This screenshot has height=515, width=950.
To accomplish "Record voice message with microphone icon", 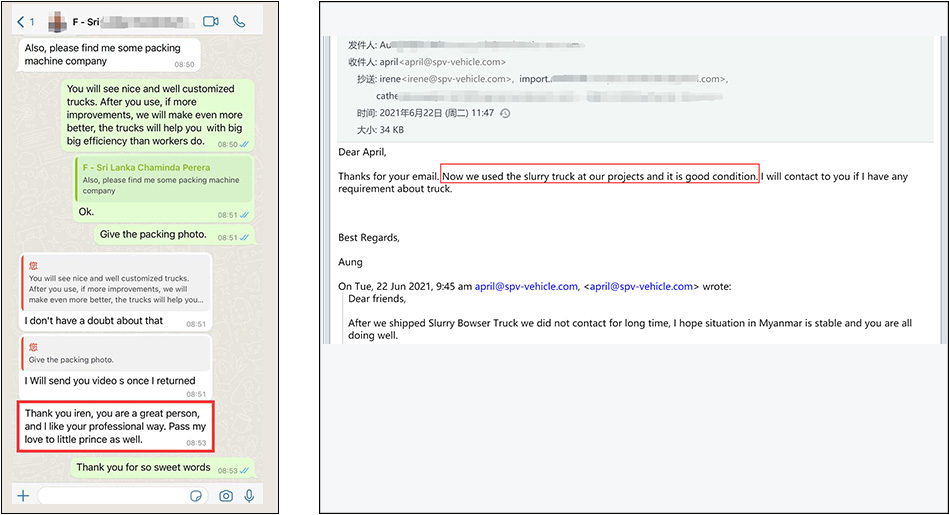I will coord(249,496).
